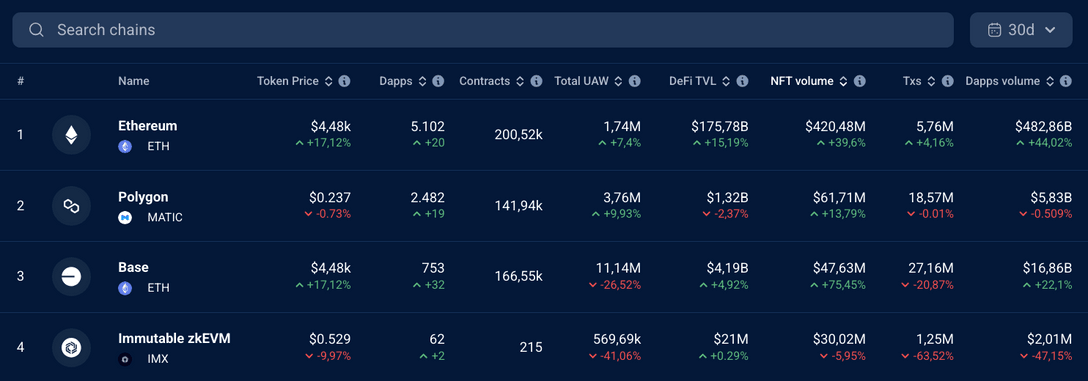Viewport: 1088px width, 381px height.
Task: Open the Ethereum chain name link
Action: click(x=148, y=126)
